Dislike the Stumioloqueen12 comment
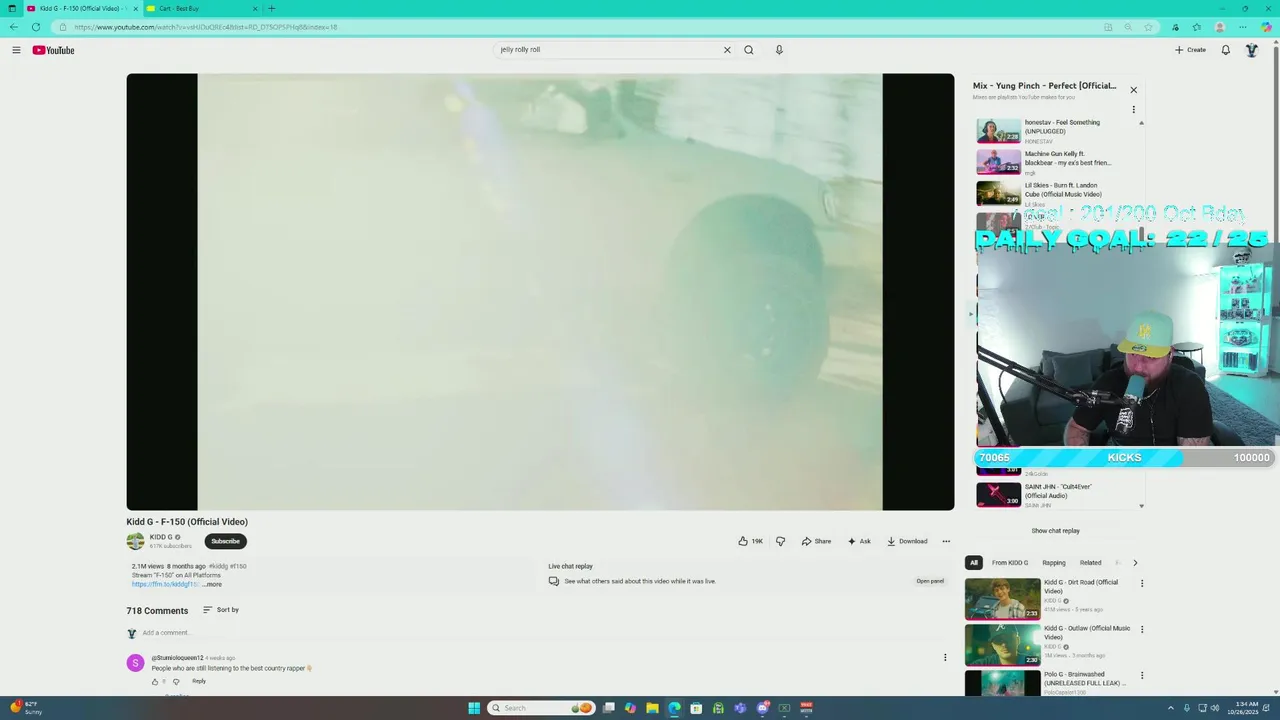Screen dimensions: 1280x720 [x=176, y=681]
